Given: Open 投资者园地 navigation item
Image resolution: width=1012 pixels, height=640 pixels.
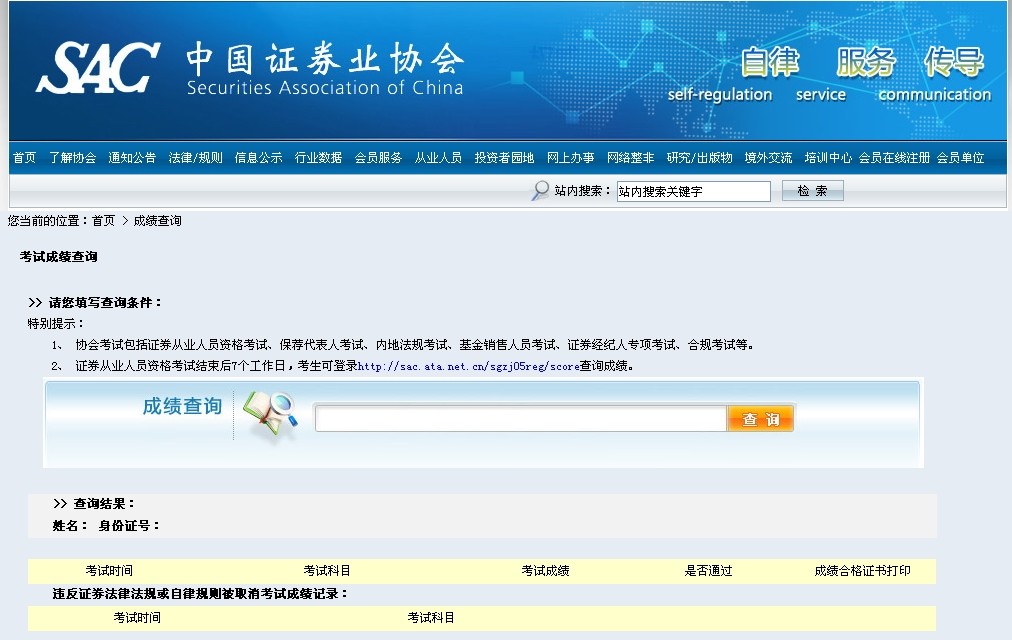Looking at the screenshot, I should (504, 158).
